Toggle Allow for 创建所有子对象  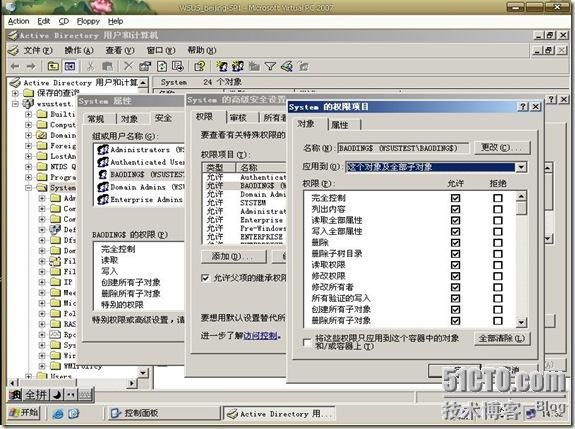455,309
